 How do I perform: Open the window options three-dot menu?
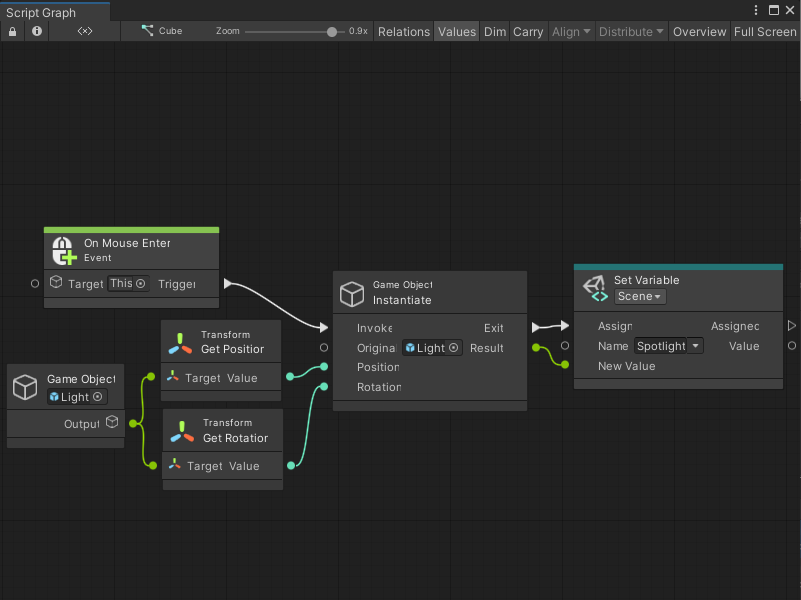coord(758,10)
